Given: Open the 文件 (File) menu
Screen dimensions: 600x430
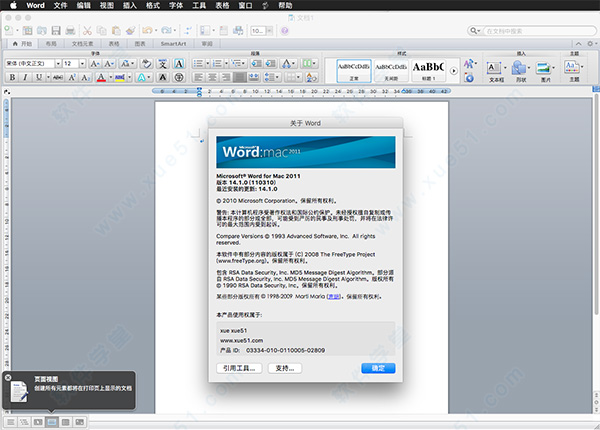Looking at the screenshot, I should [x=60, y=5].
